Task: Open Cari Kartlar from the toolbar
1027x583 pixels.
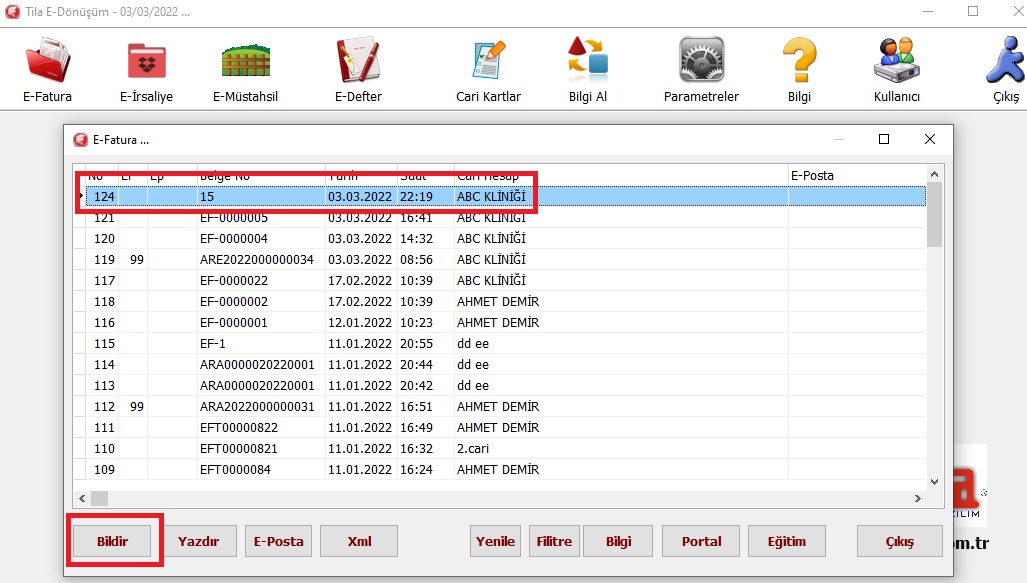Action: (488, 60)
